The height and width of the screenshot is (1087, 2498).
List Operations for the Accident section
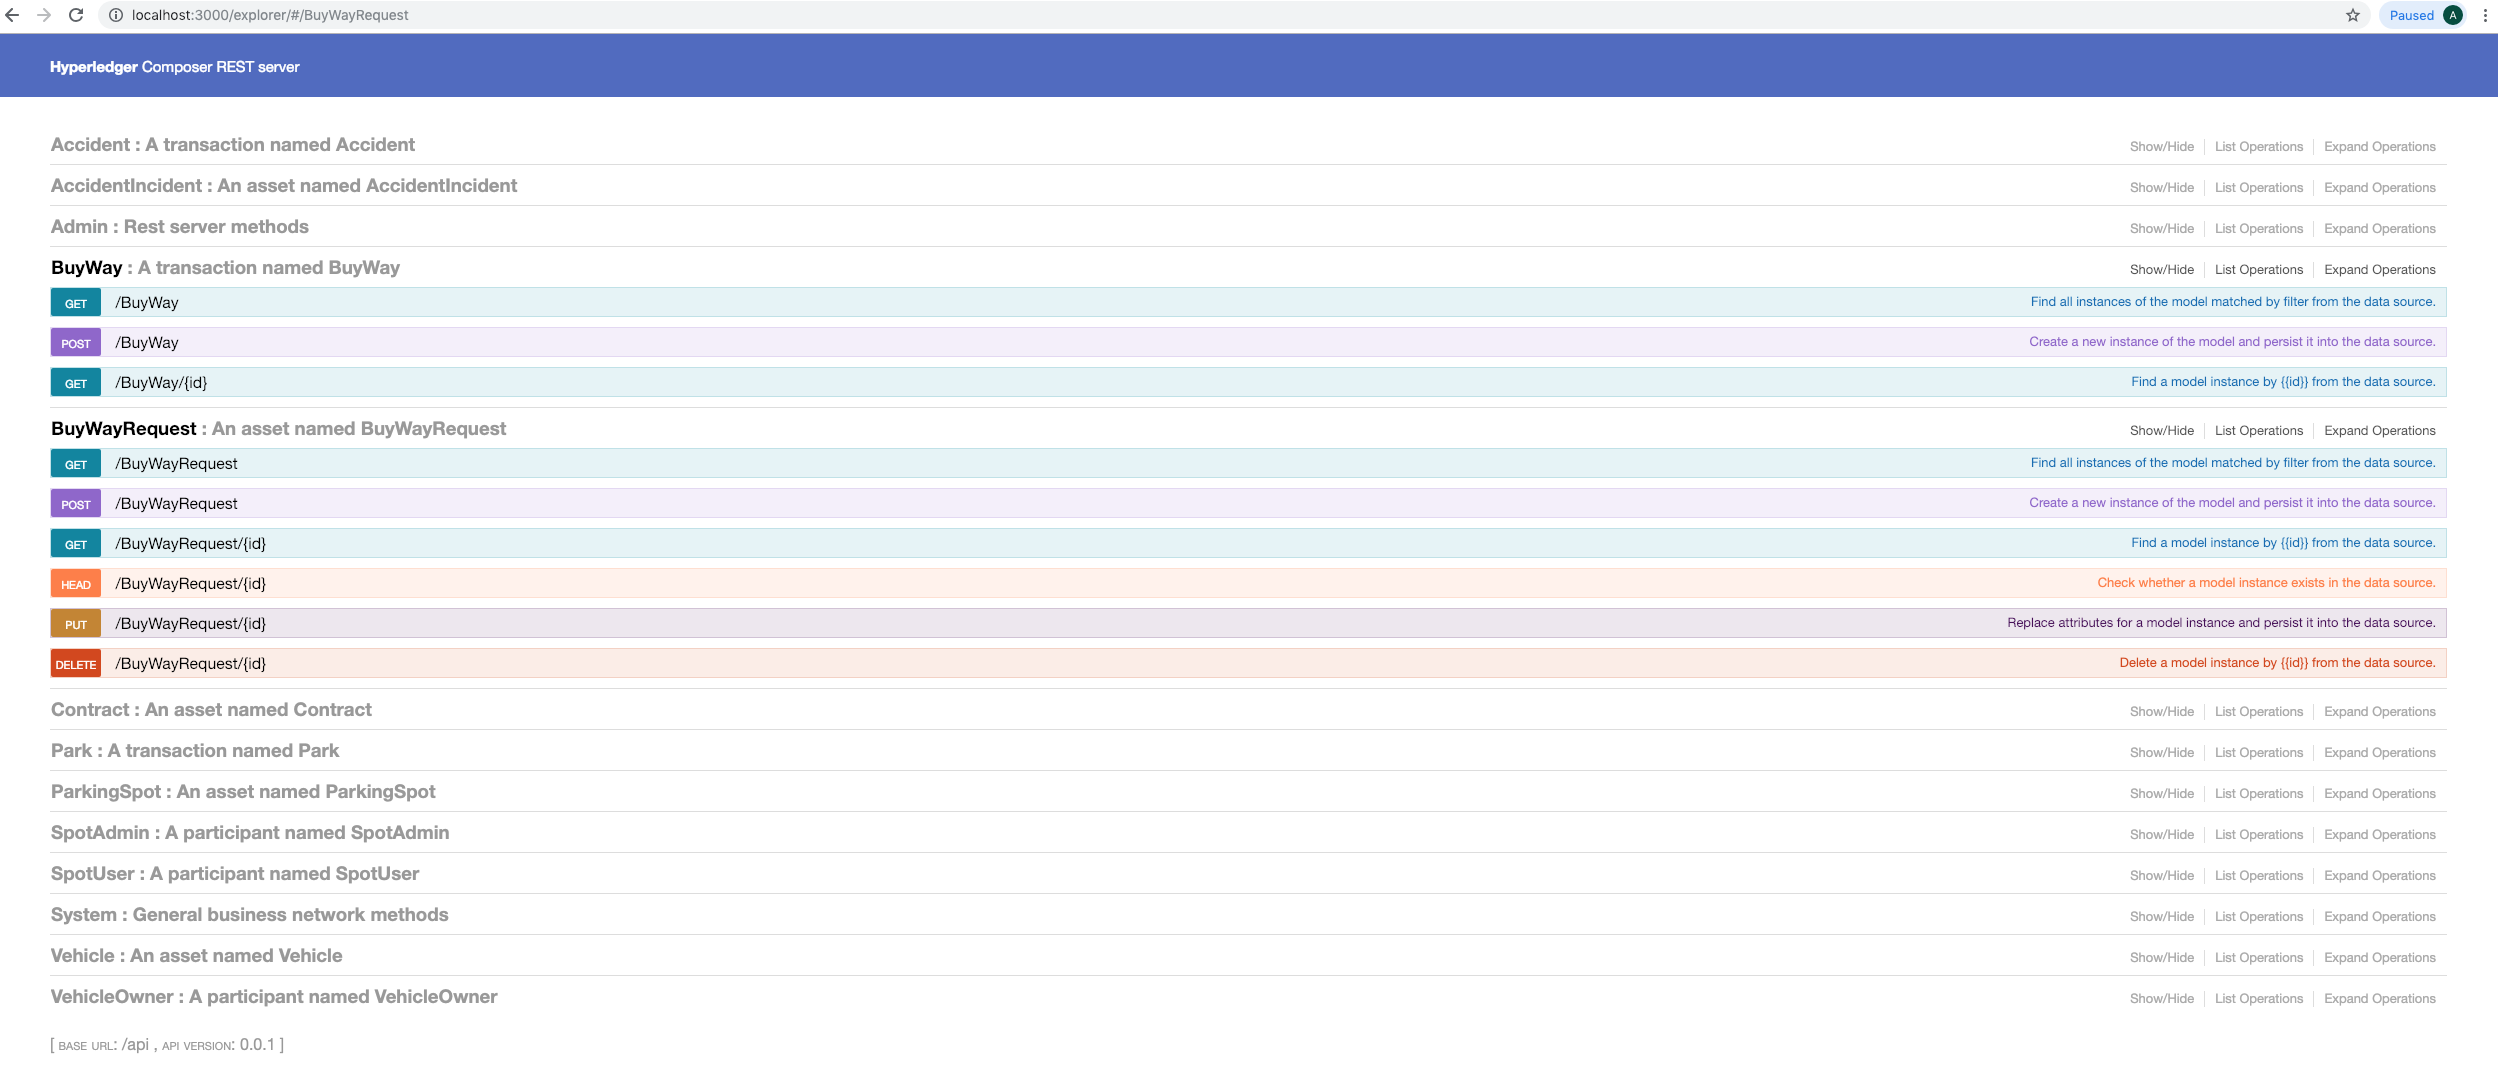(2258, 147)
